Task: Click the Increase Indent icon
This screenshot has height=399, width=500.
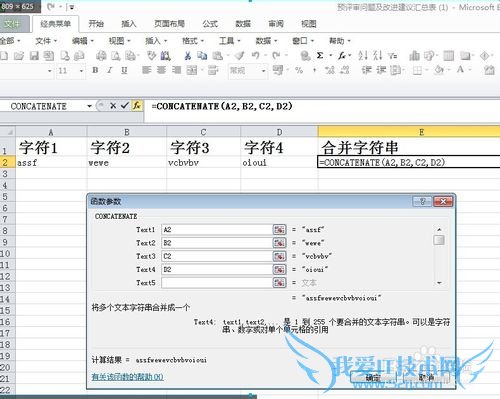Action: pos(381,70)
